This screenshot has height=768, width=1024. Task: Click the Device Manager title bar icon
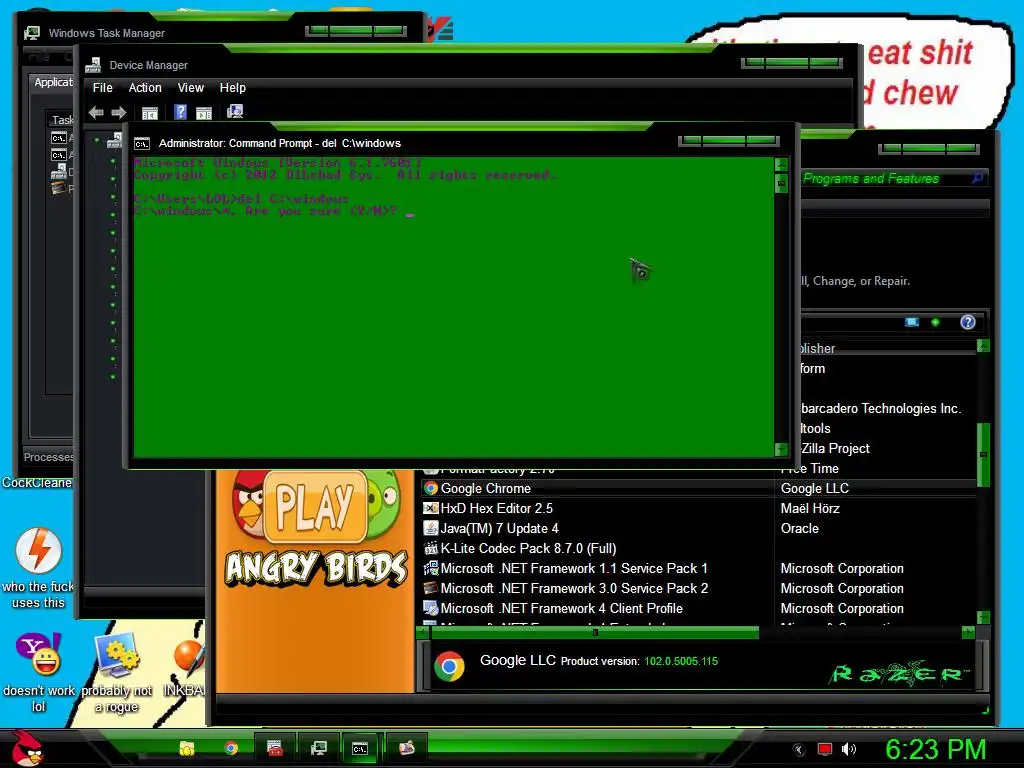pyautogui.click(x=93, y=65)
